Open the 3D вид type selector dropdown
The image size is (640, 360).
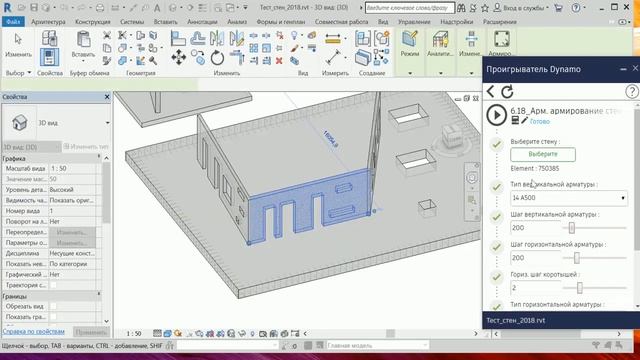point(108,123)
